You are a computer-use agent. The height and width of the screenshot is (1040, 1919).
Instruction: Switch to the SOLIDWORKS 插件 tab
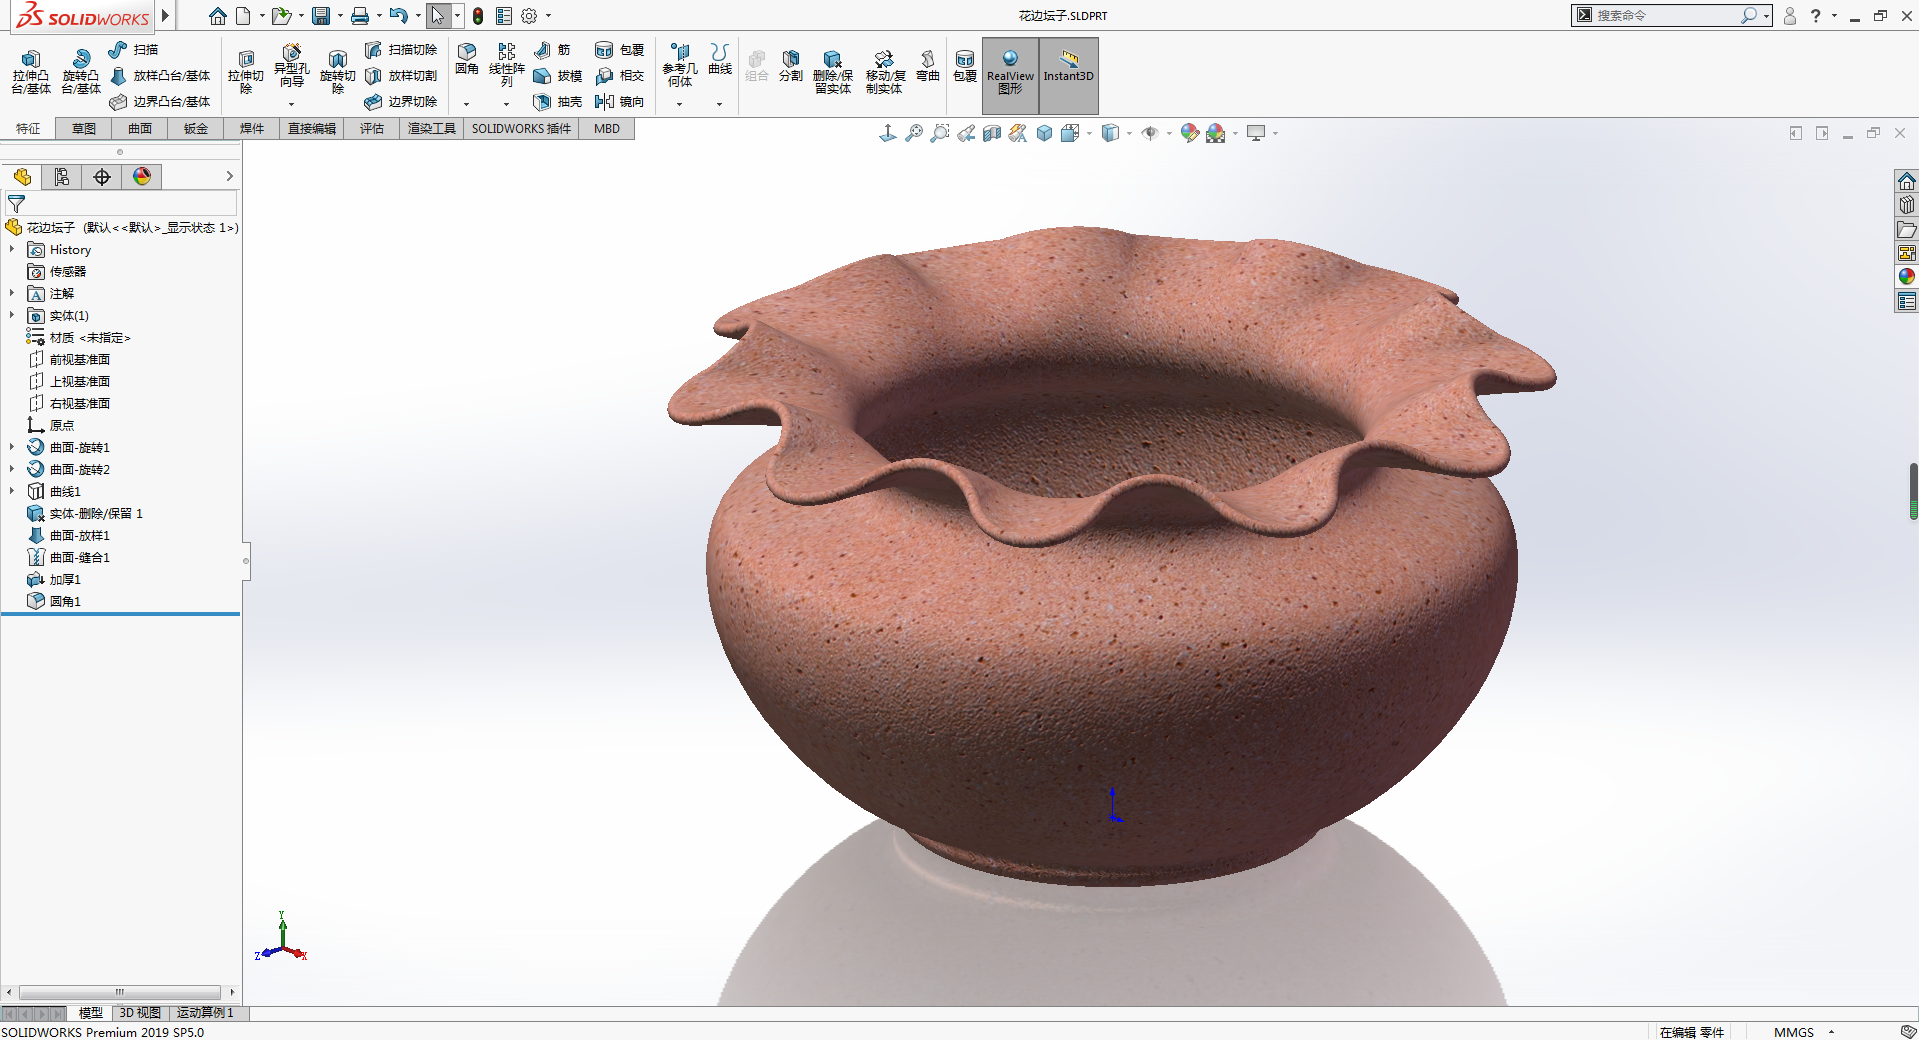pyautogui.click(x=521, y=129)
